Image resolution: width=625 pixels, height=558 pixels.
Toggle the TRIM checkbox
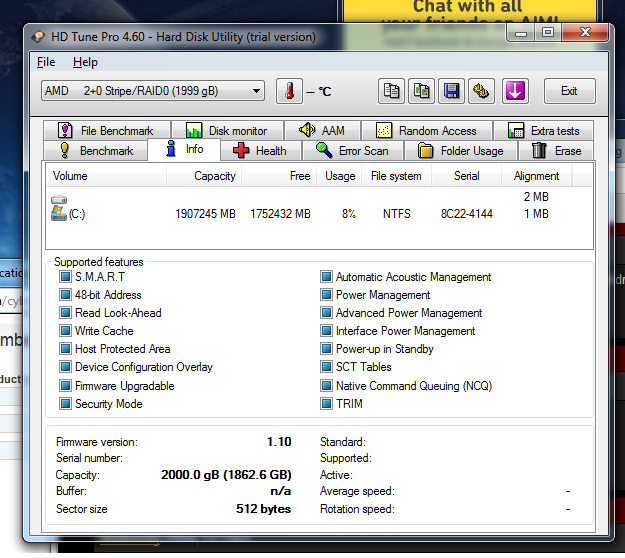(x=326, y=404)
